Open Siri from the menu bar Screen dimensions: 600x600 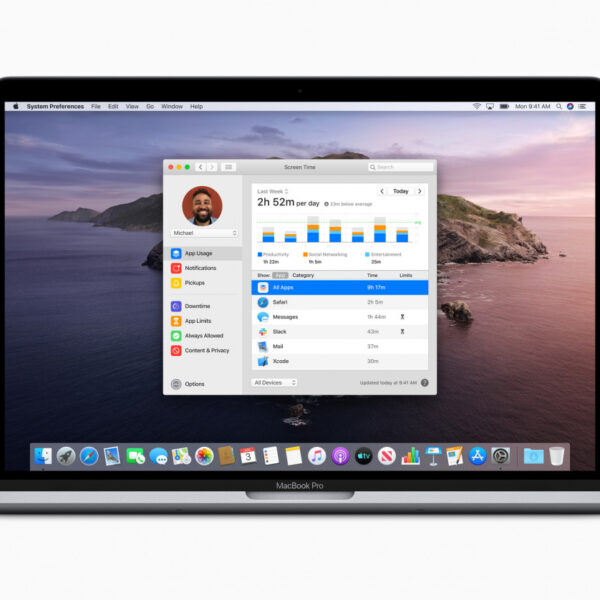570,106
